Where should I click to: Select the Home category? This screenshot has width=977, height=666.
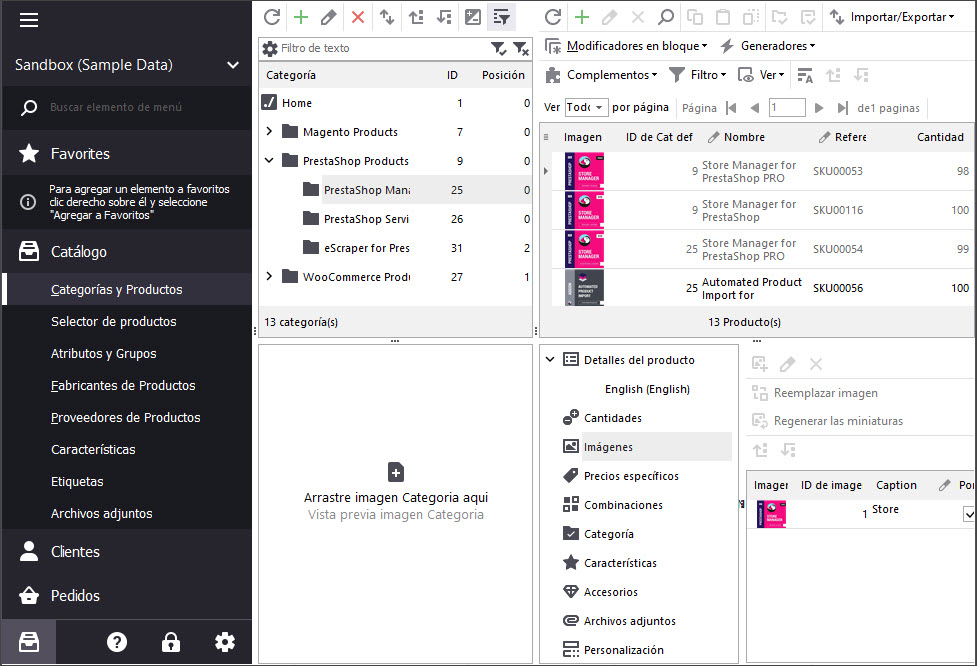point(297,103)
